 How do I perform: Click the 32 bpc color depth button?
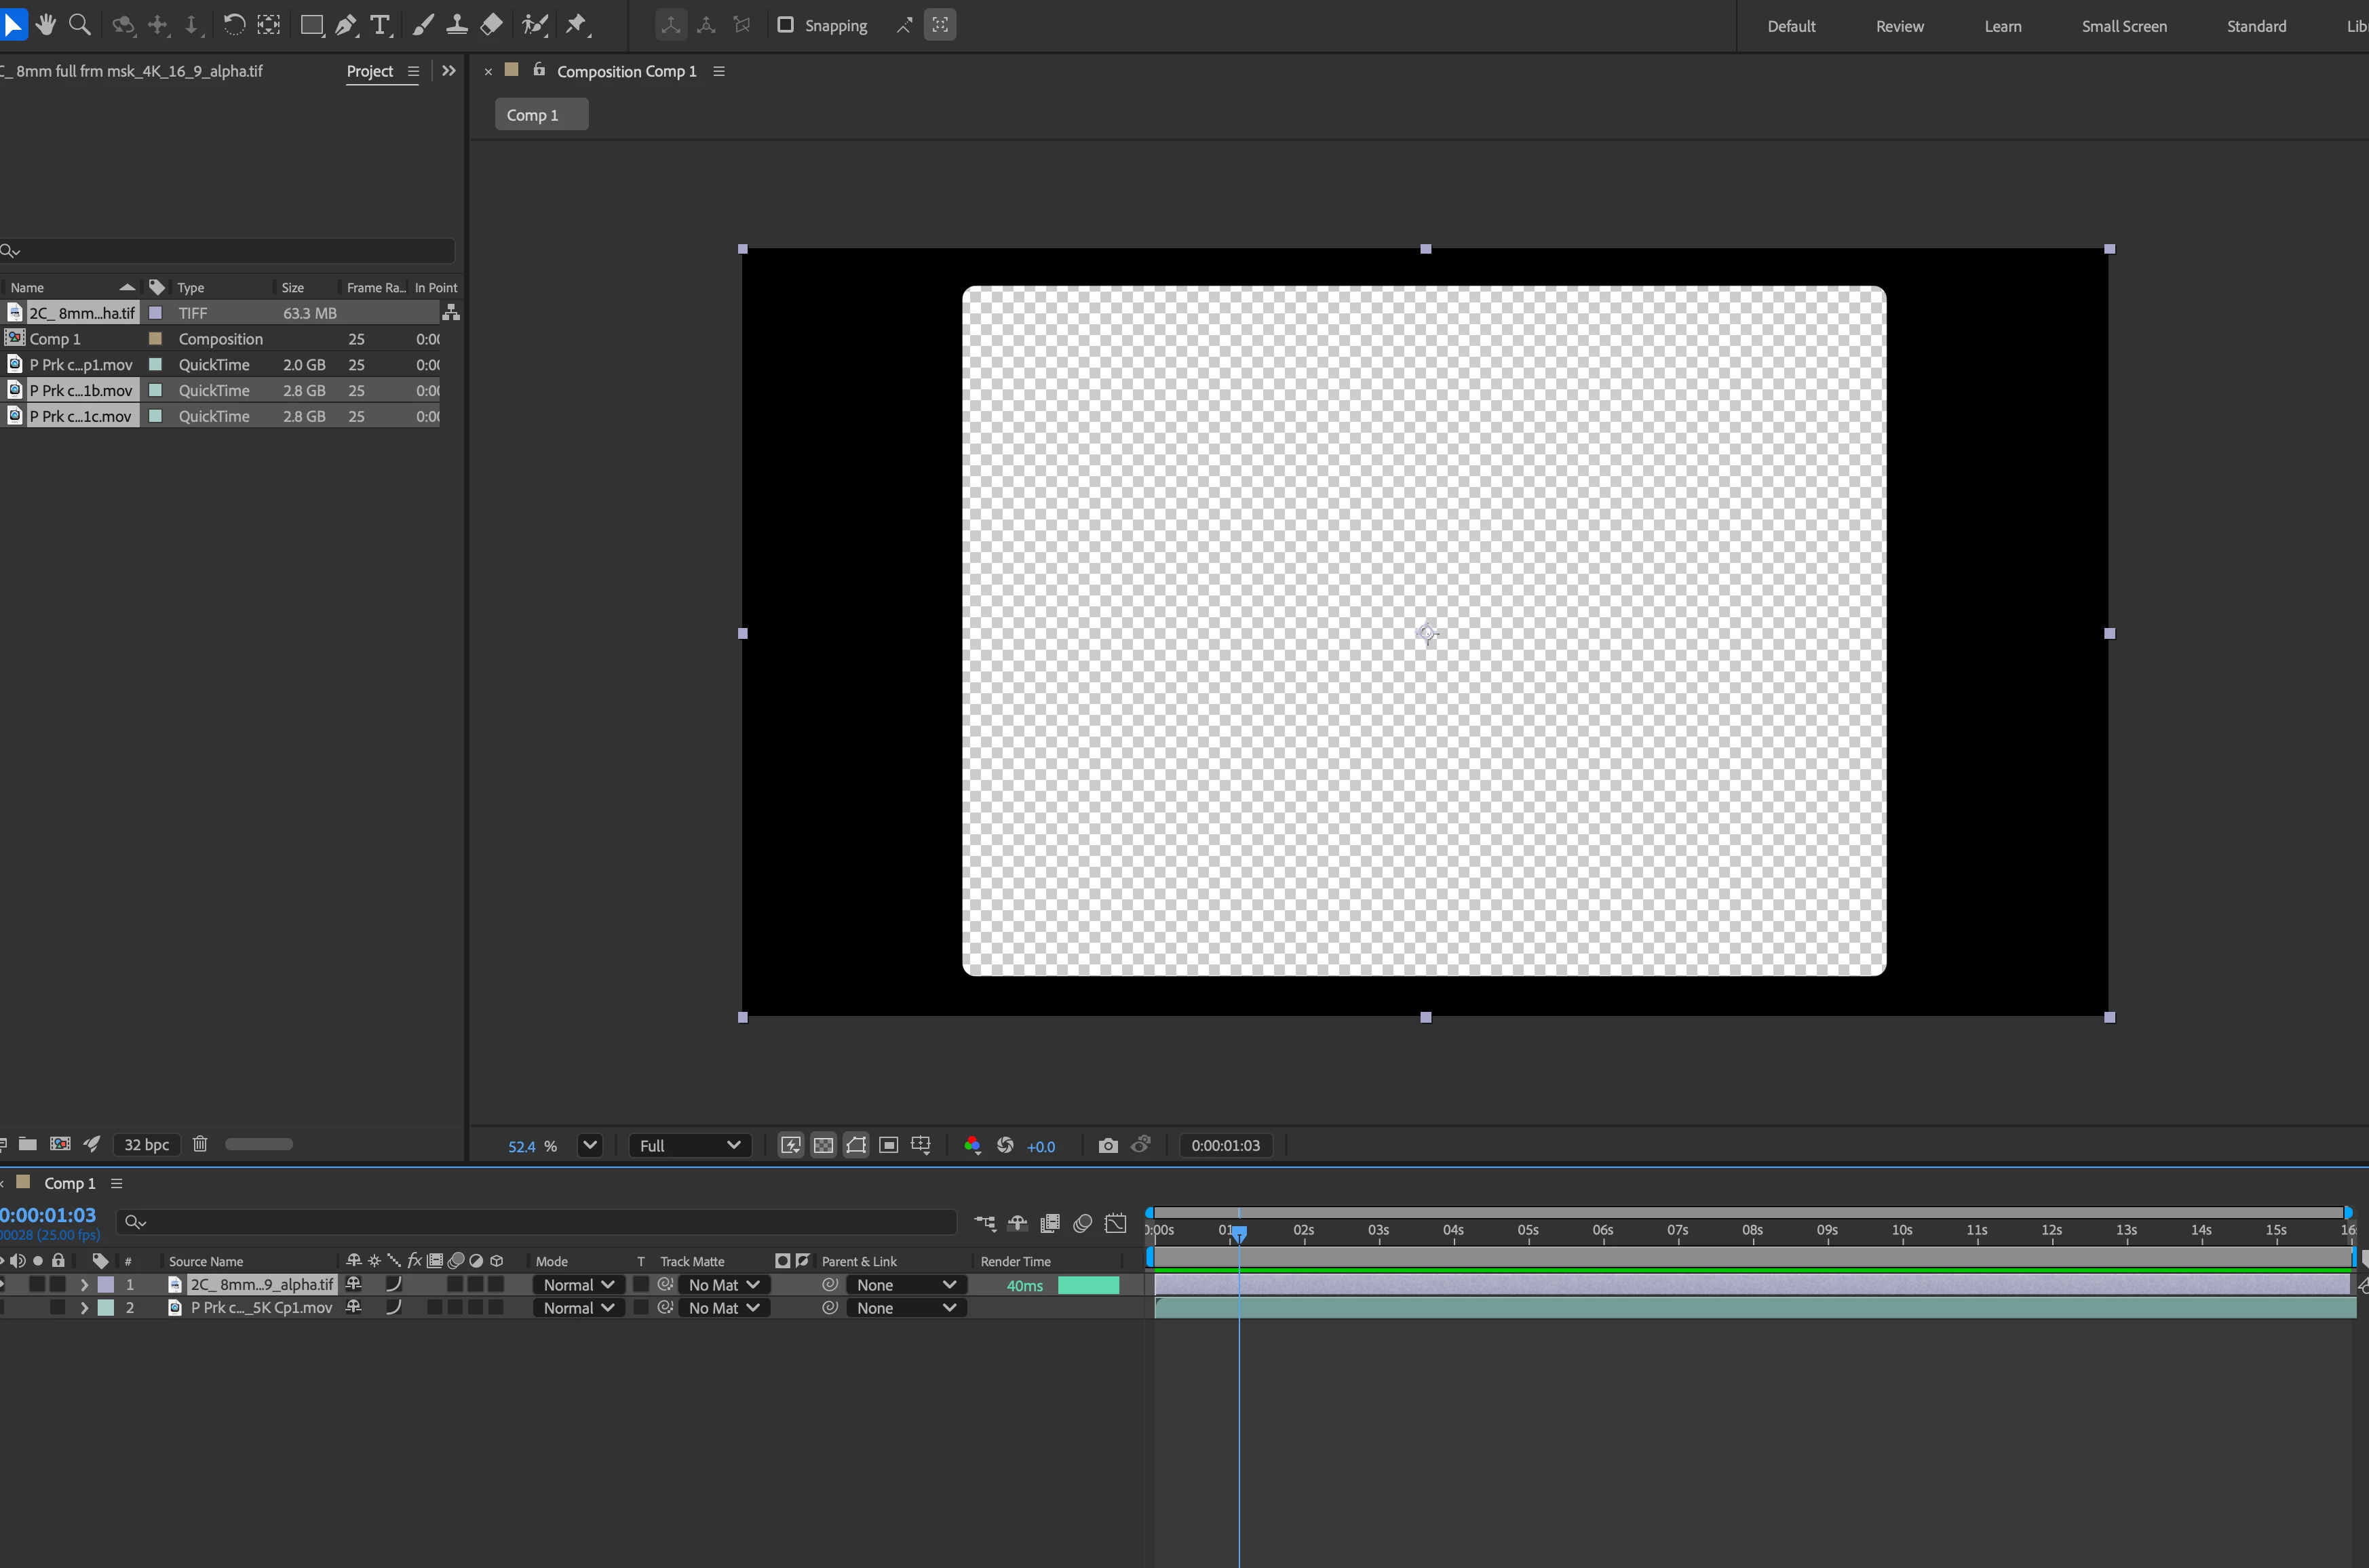146,1145
